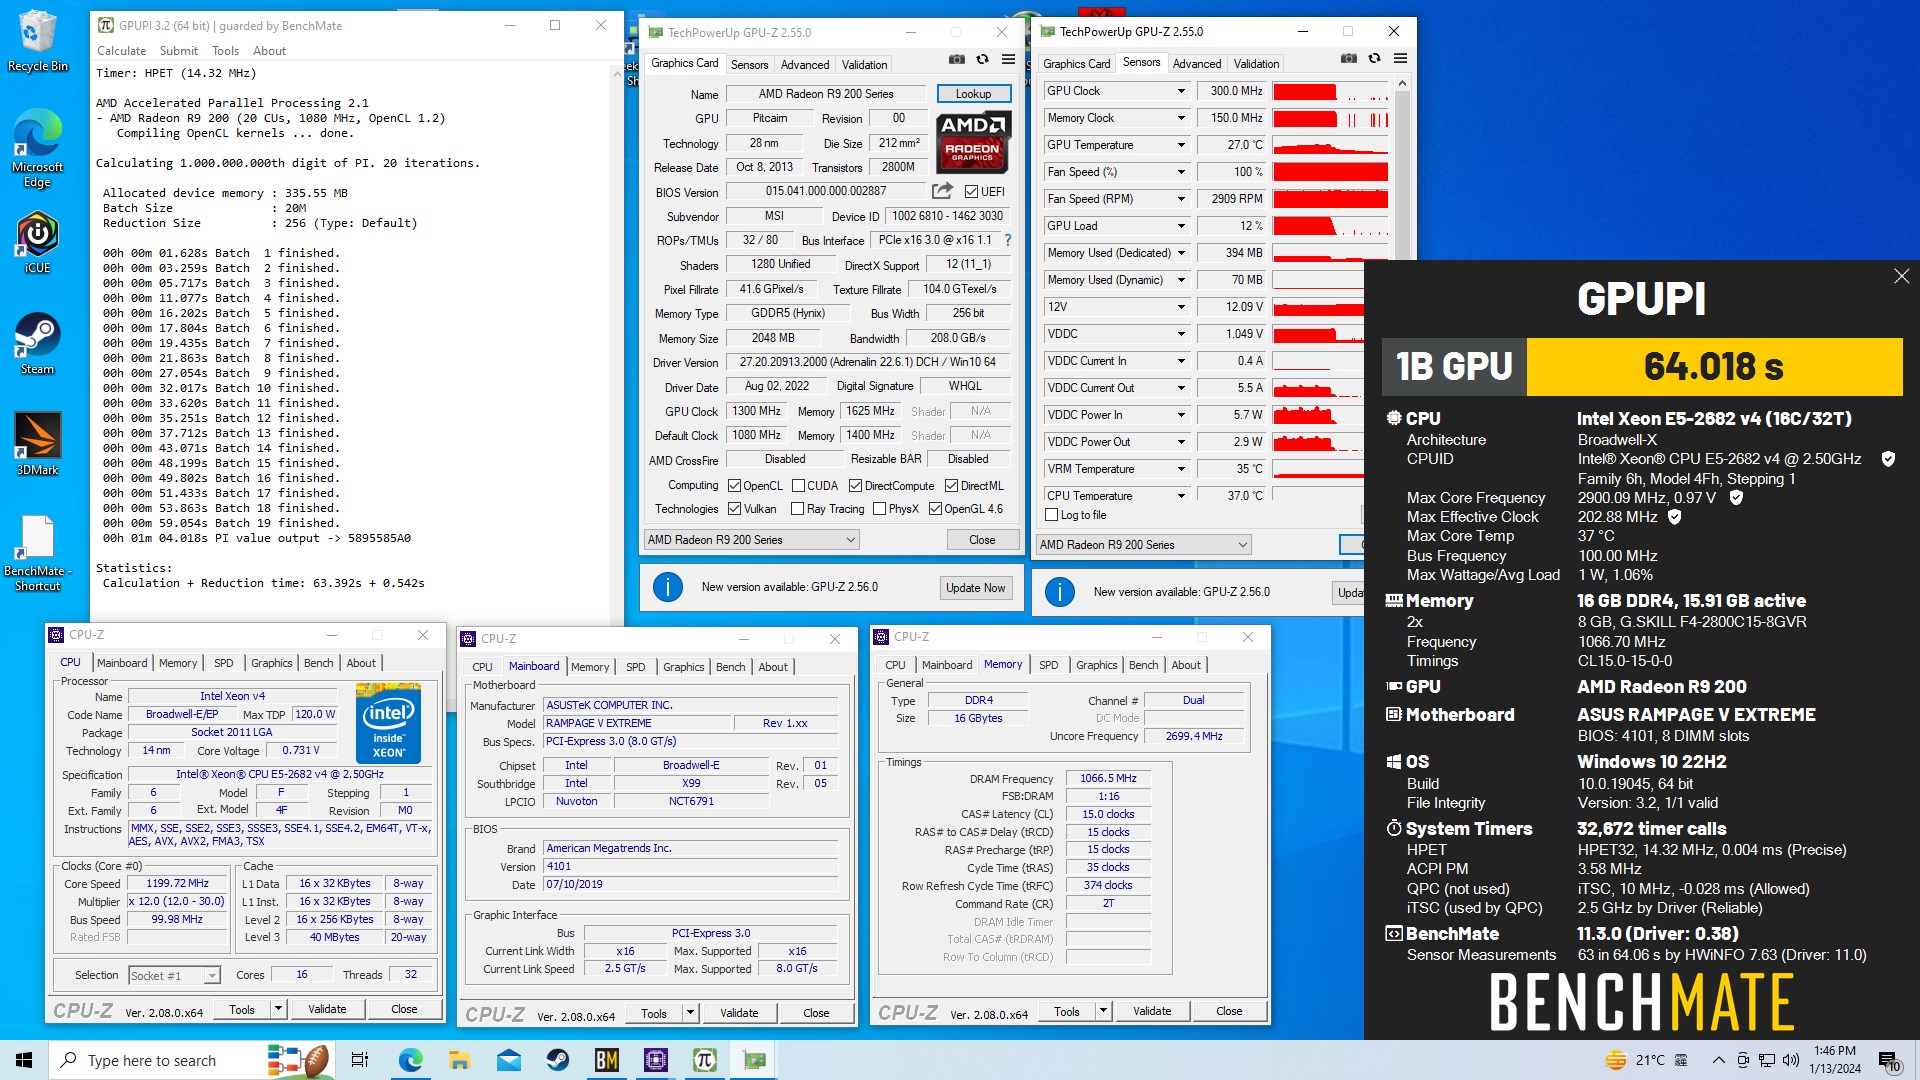Open the hamburger menu in GPU-Z Graphics Card window
1920x1080 pixels.
pyautogui.click(x=1009, y=60)
